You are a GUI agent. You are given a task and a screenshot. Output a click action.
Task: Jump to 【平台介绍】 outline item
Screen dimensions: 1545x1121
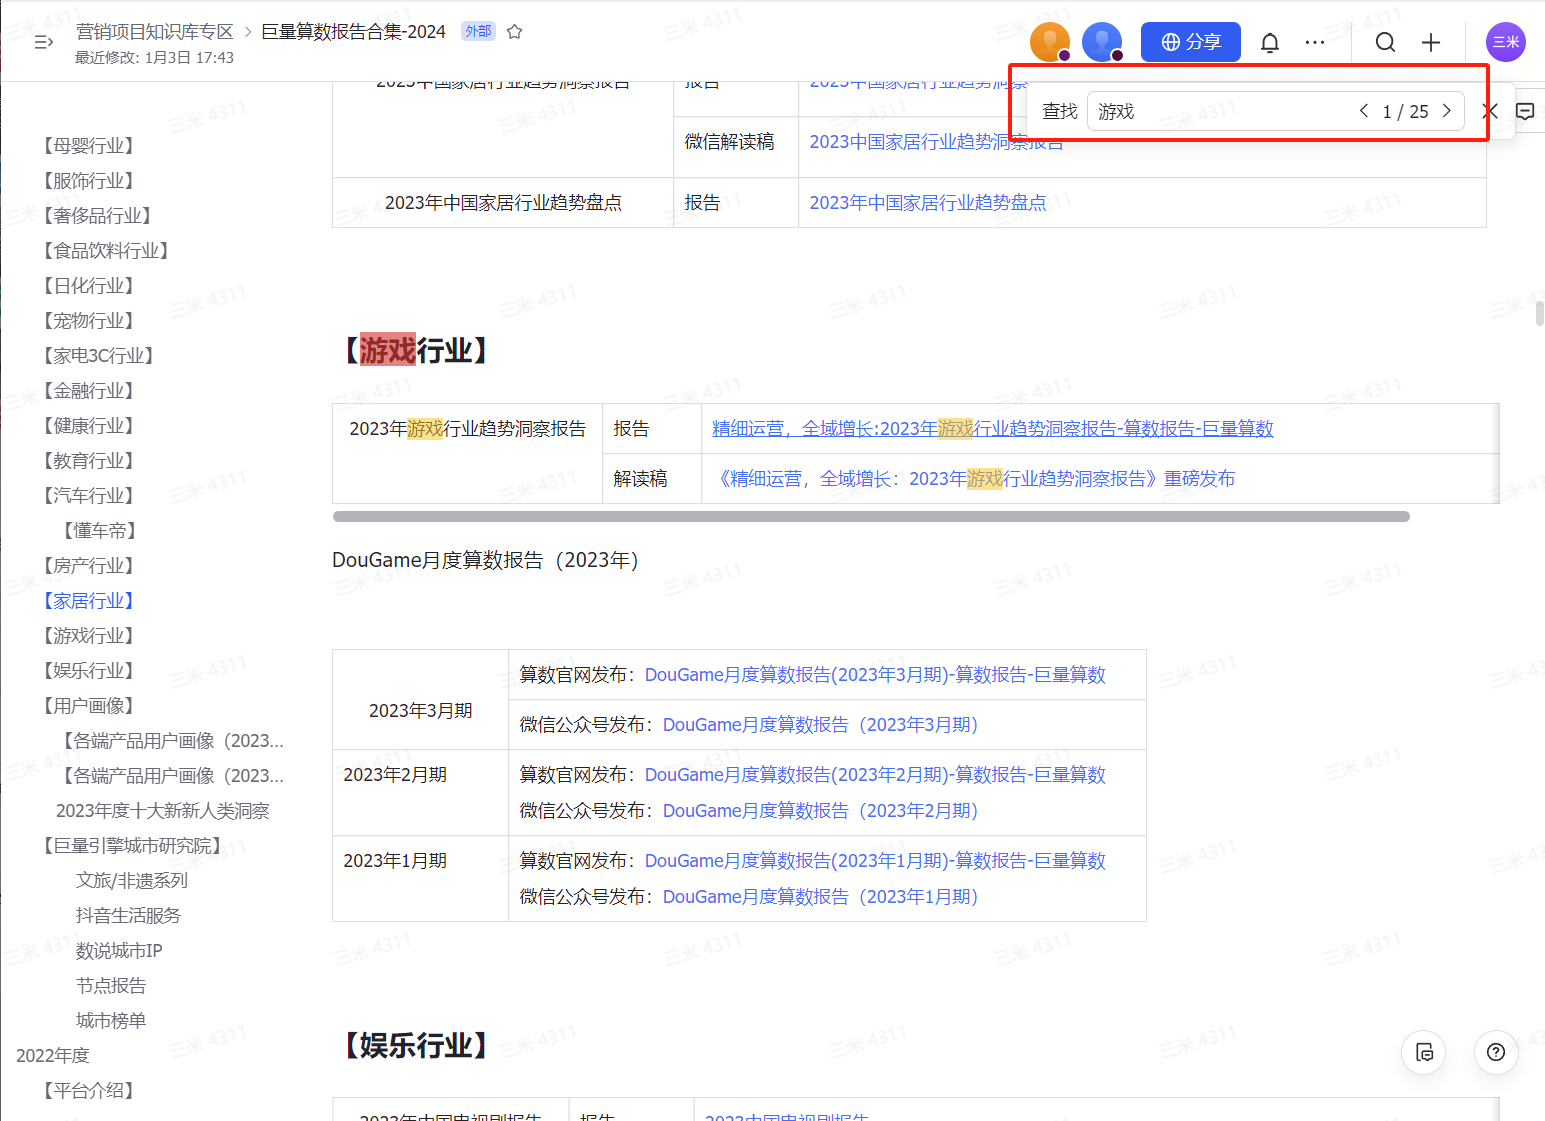tap(87, 1091)
